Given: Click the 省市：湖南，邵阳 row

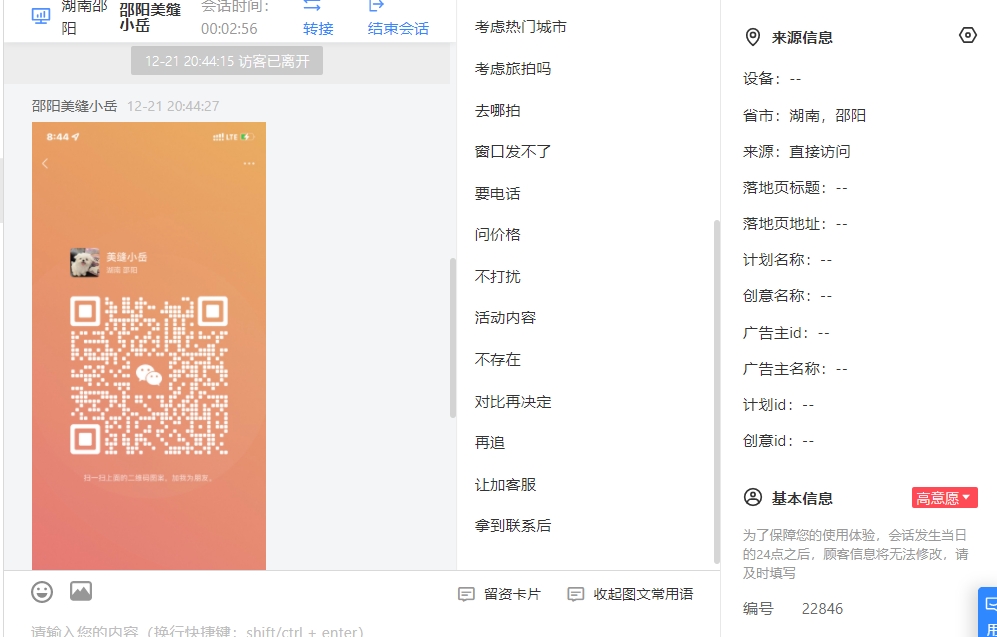Looking at the screenshot, I should [804, 116].
